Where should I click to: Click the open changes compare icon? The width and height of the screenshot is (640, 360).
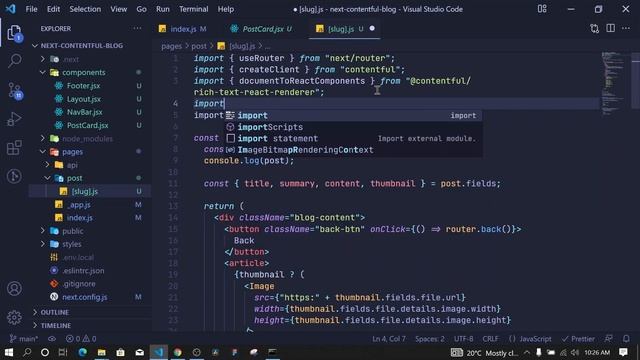point(594,29)
